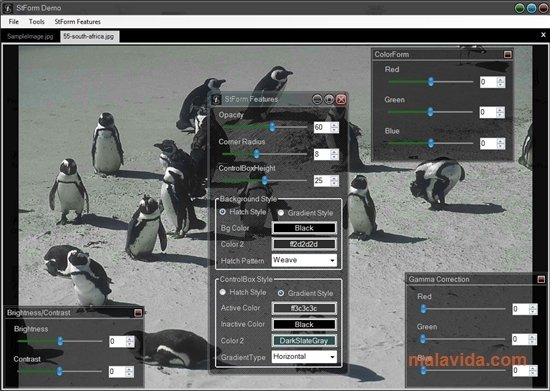
Task: Increase Contrast with its stepper
Action: pyautogui.click(x=130, y=369)
